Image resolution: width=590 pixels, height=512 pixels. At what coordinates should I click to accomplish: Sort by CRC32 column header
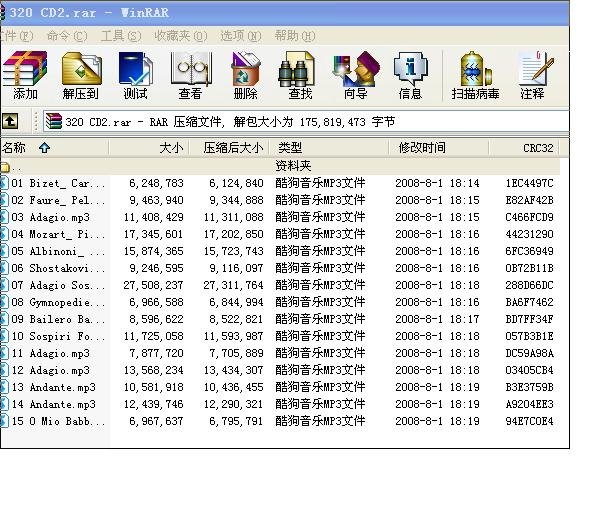(x=524, y=147)
